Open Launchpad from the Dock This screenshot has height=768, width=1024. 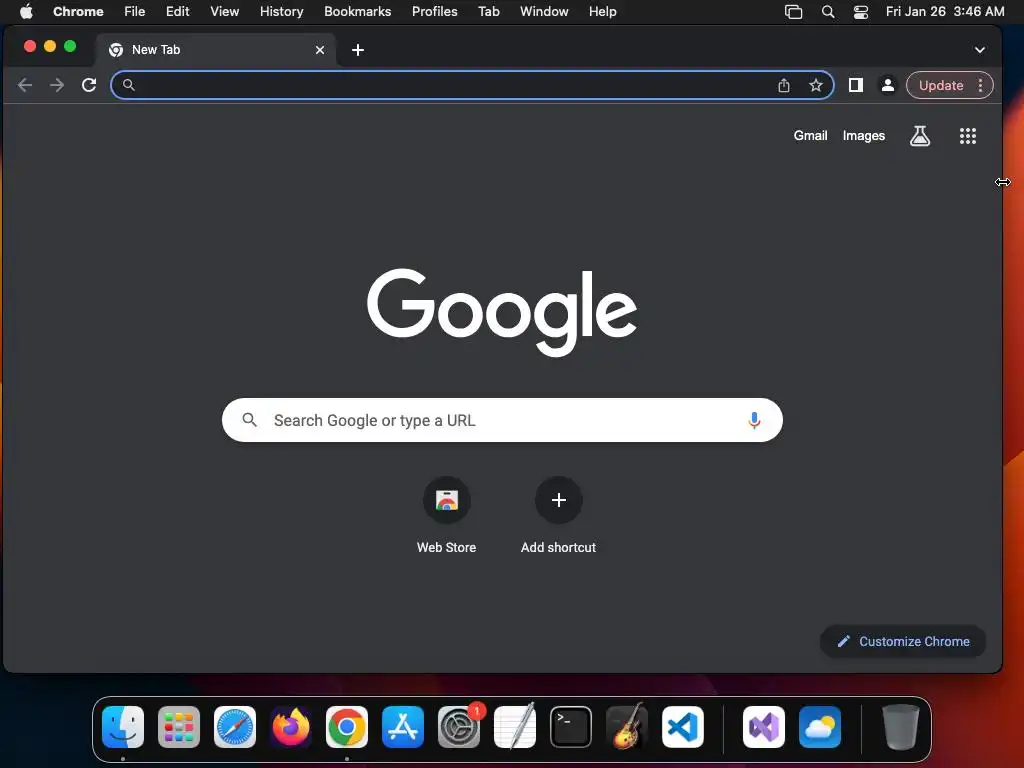point(179,727)
